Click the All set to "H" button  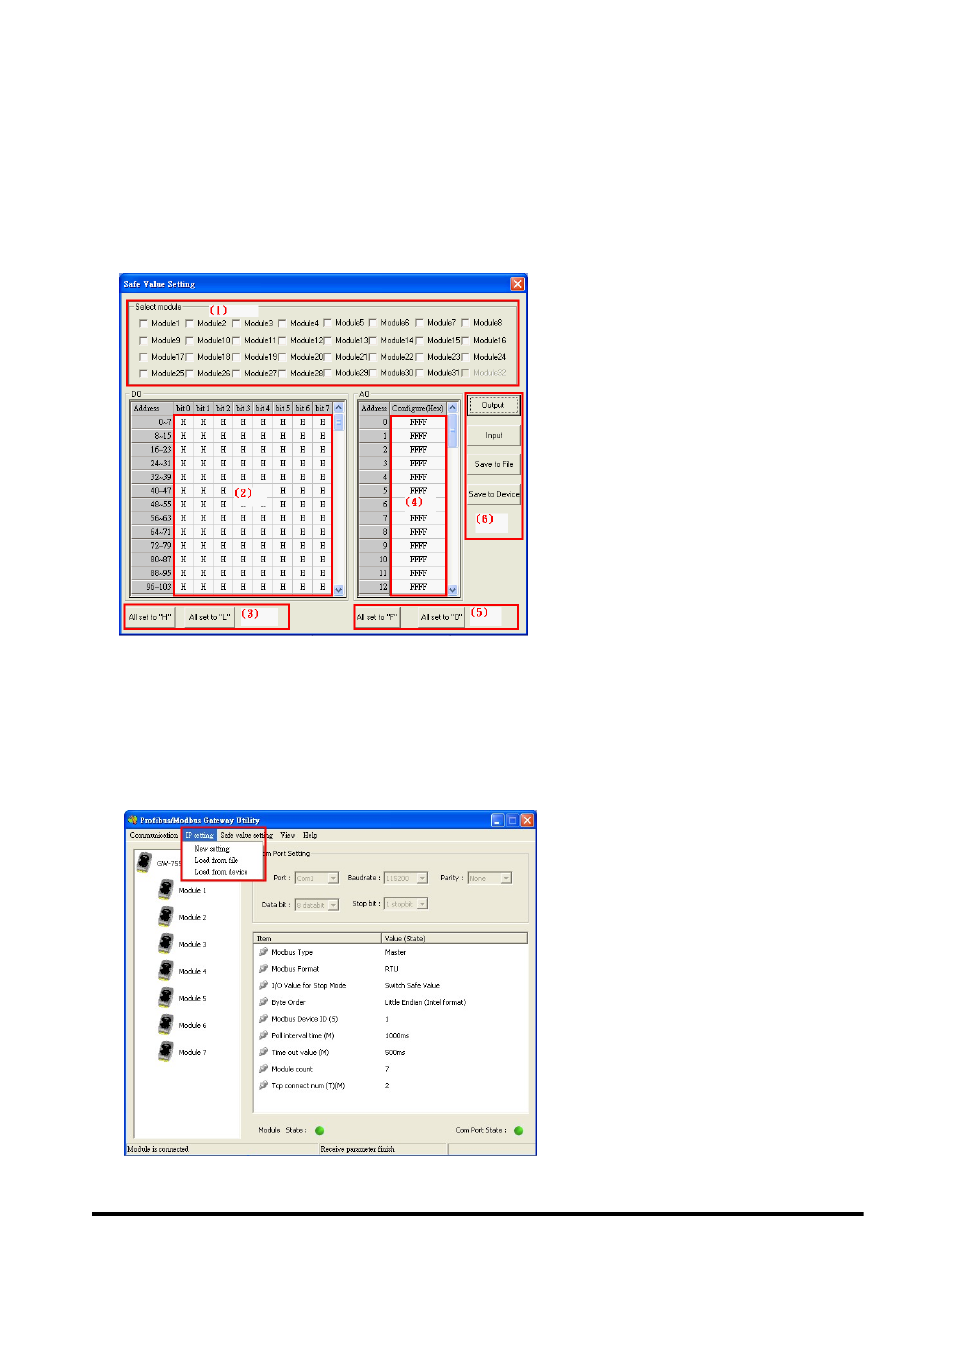click(150, 617)
